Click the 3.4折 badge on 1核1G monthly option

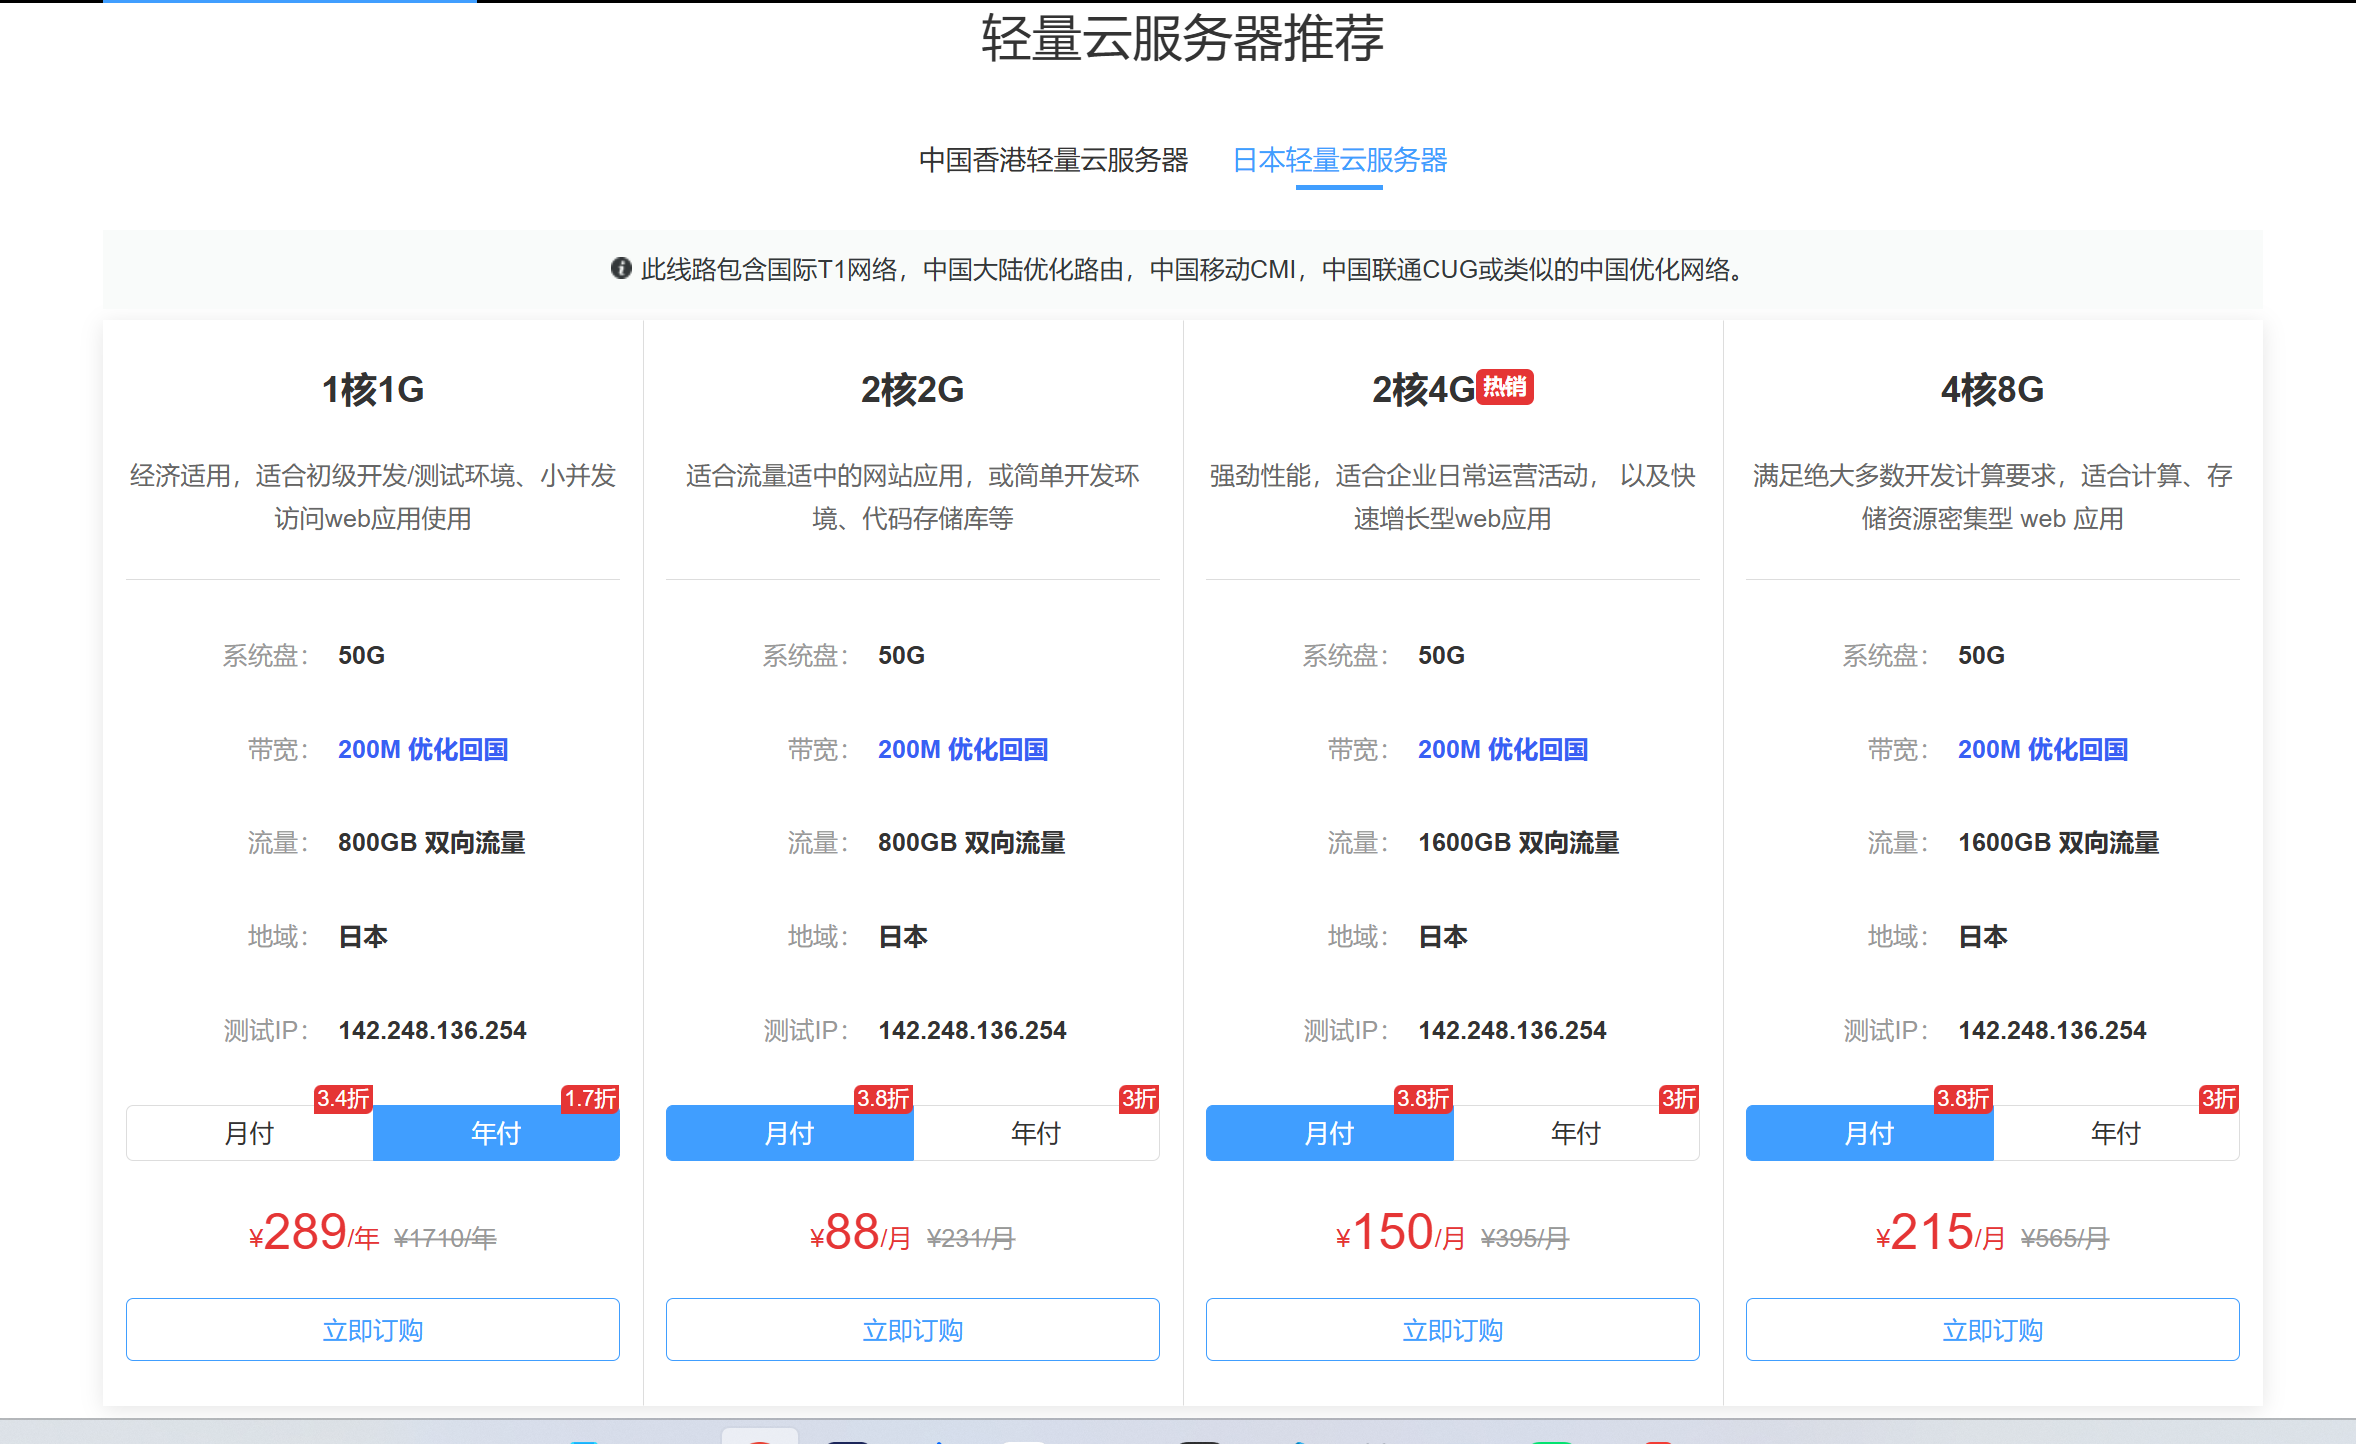pyautogui.click(x=343, y=1098)
